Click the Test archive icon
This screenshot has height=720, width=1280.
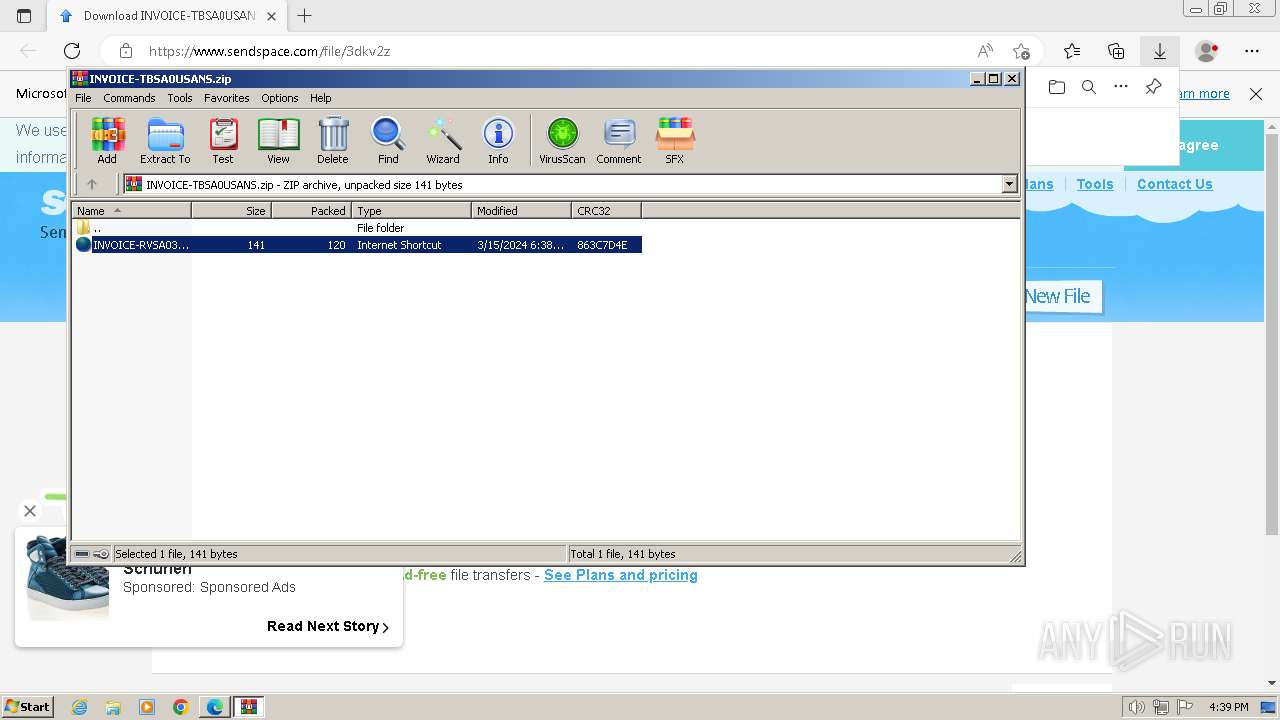tap(223, 140)
